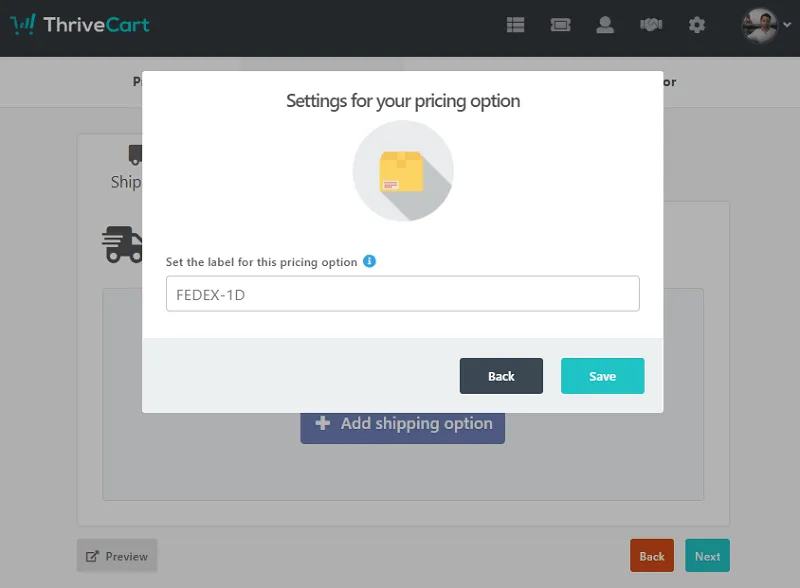Click the FEDEX-1D label input field

pyautogui.click(x=402, y=293)
